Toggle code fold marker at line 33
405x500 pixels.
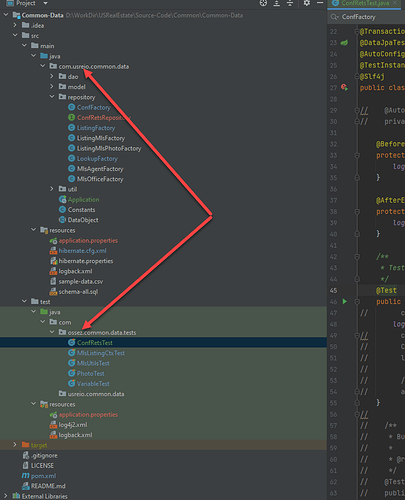[357, 155]
